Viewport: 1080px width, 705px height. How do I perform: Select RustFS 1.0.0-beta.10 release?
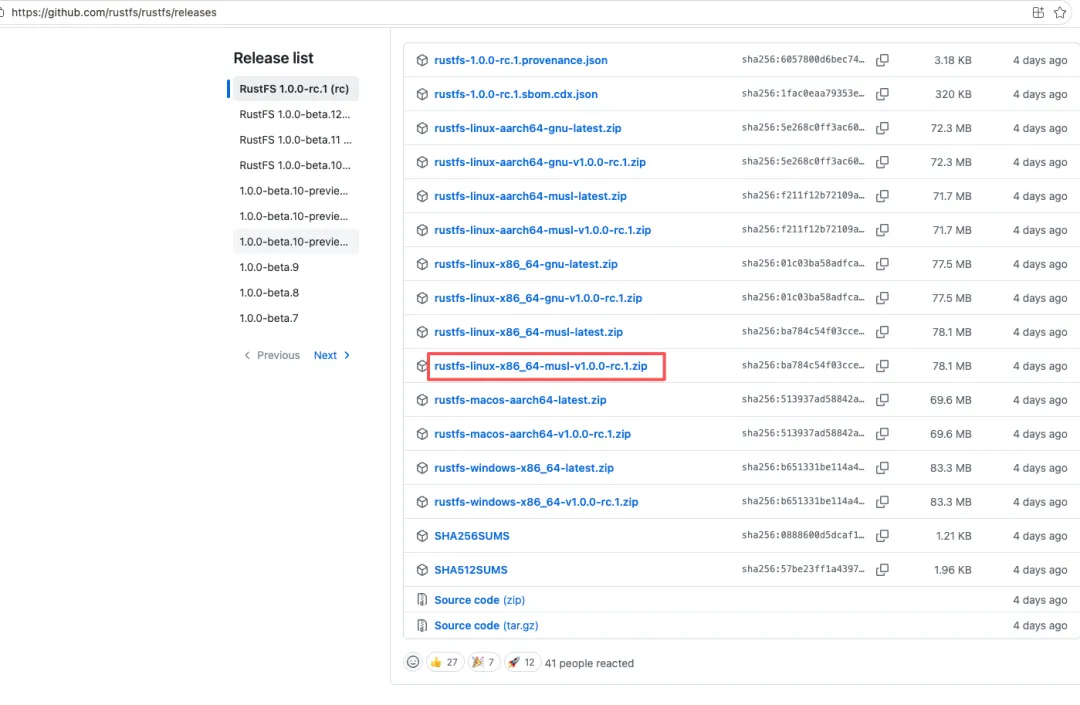(x=295, y=165)
